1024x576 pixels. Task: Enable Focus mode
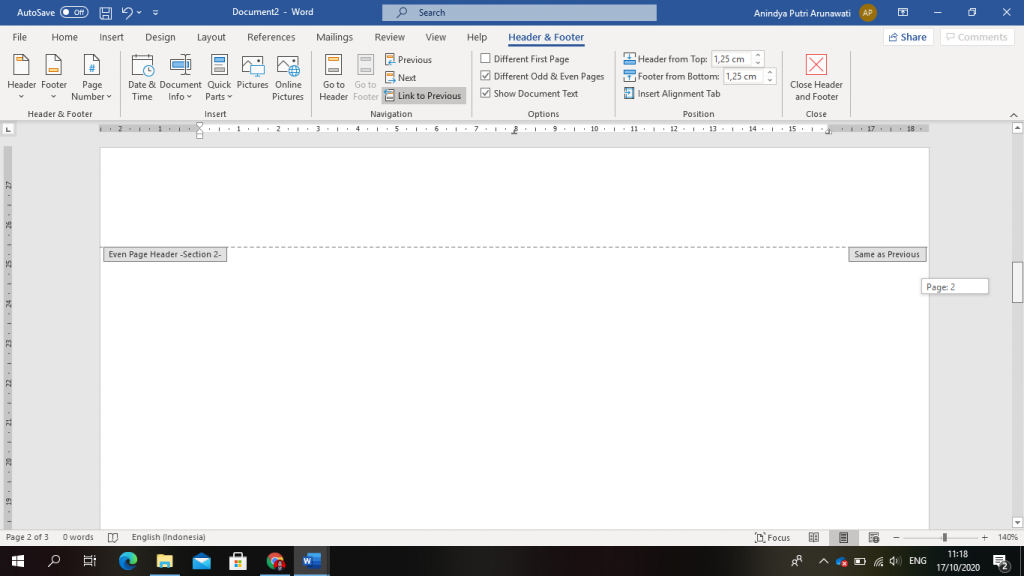pyautogui.click(x=772, y=537)
